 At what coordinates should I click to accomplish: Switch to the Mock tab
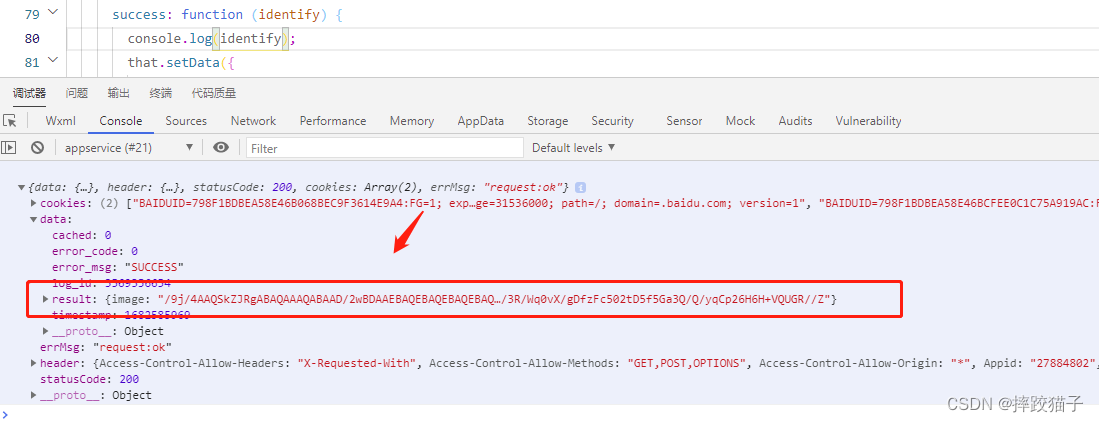740,121
